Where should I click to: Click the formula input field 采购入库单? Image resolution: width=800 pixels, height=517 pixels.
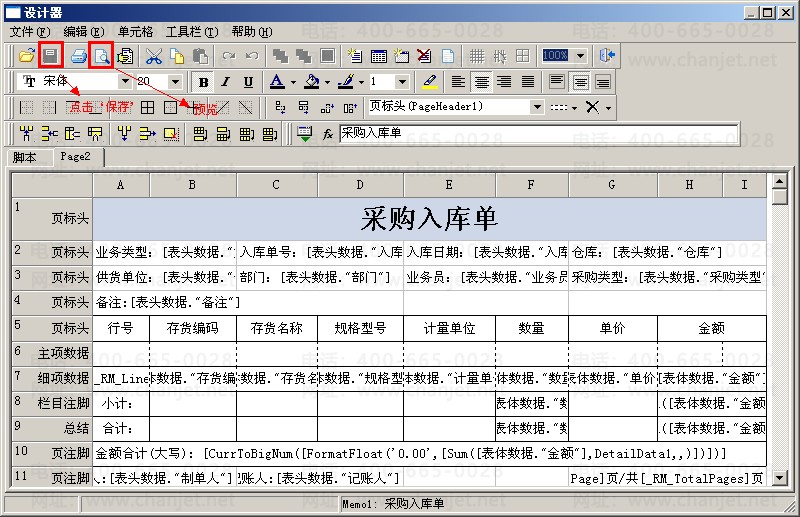tap(539, 133)
